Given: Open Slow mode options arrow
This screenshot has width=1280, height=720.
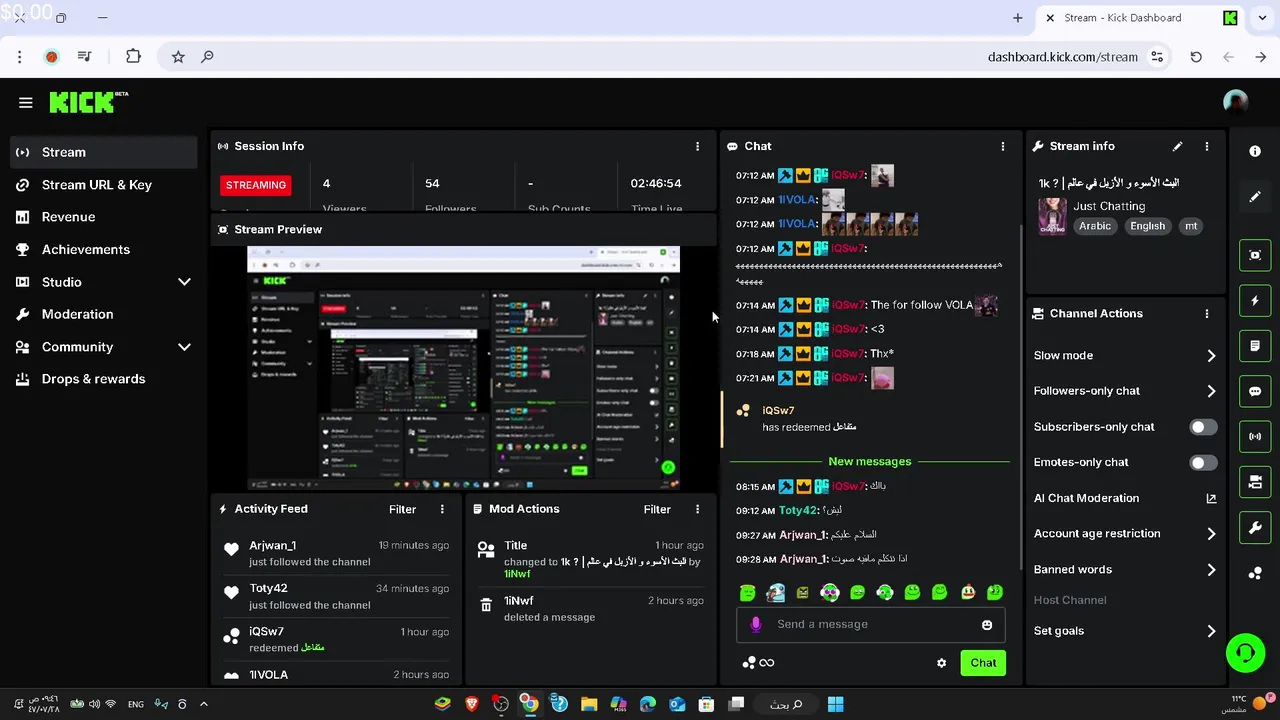Looking at the screenshot, I should pyautogui.click(x=1211, y=356).
